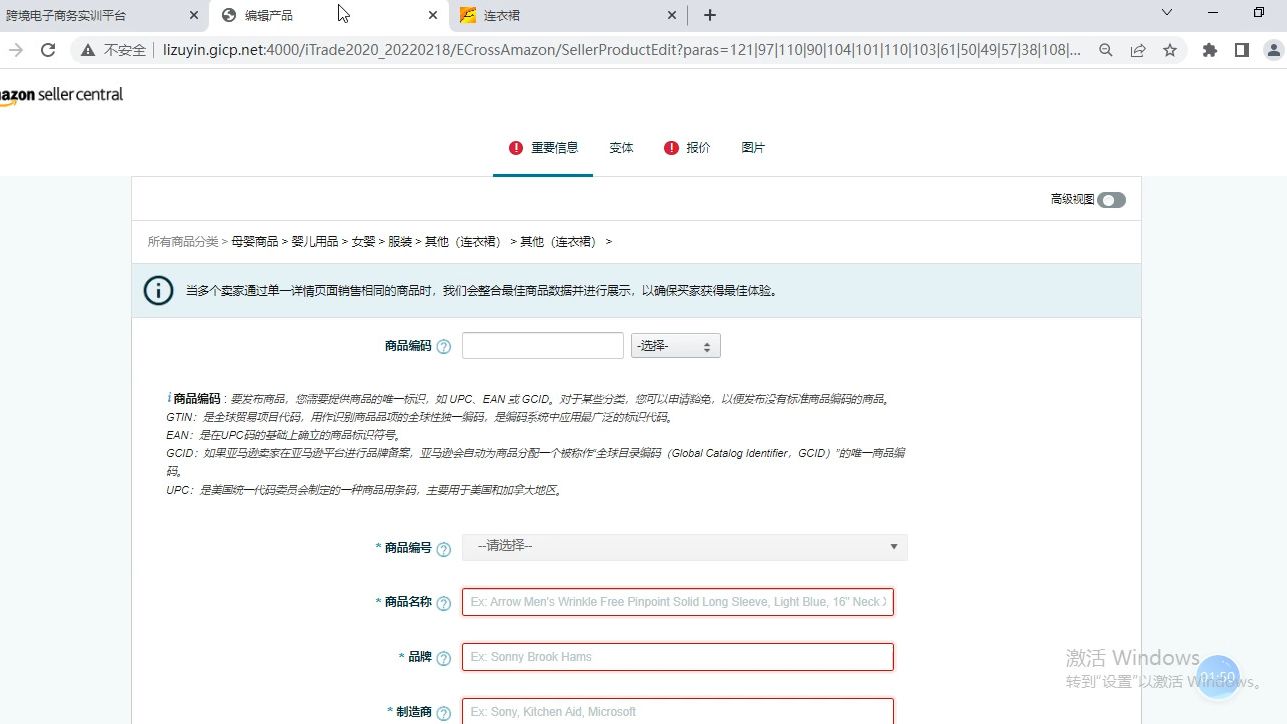Switch to the 报价 tab
Viewport: 1287px width, 724px height.
coord(698,148)
